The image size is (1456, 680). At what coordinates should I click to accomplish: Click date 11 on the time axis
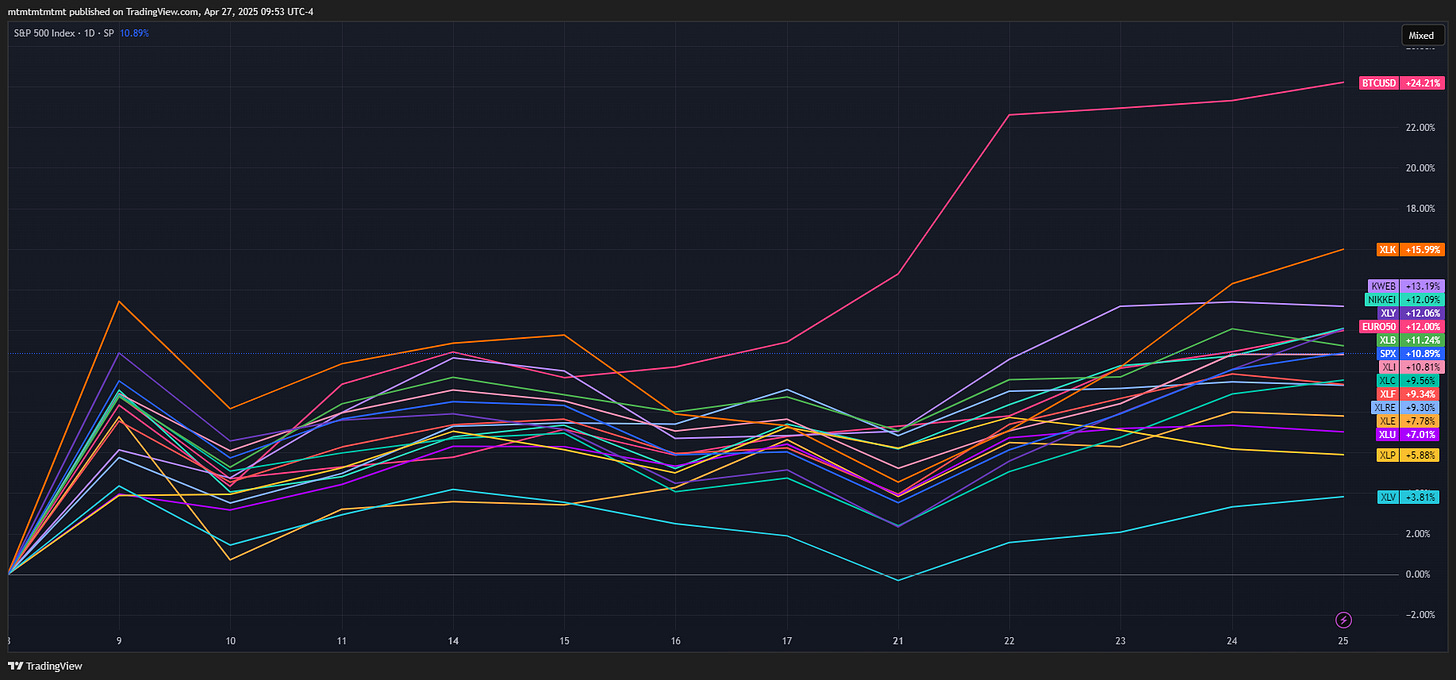click(x=342, y=641)
